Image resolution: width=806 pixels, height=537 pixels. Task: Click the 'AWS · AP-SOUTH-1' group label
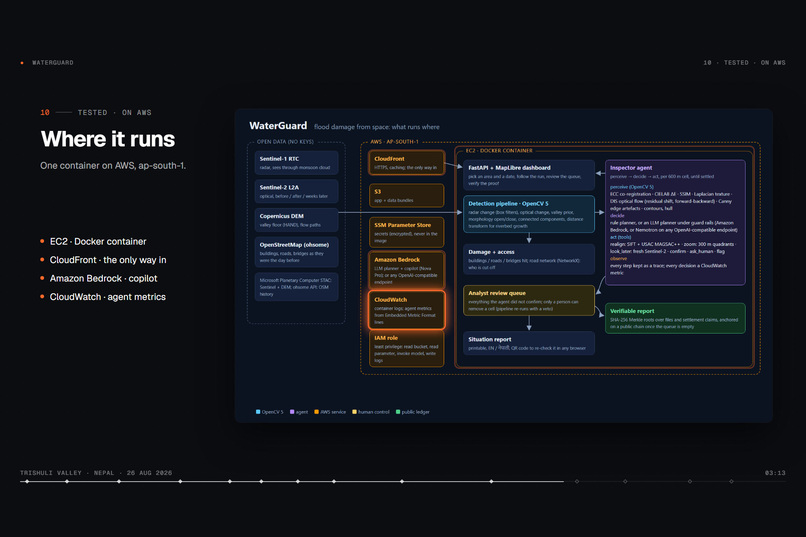394,142
